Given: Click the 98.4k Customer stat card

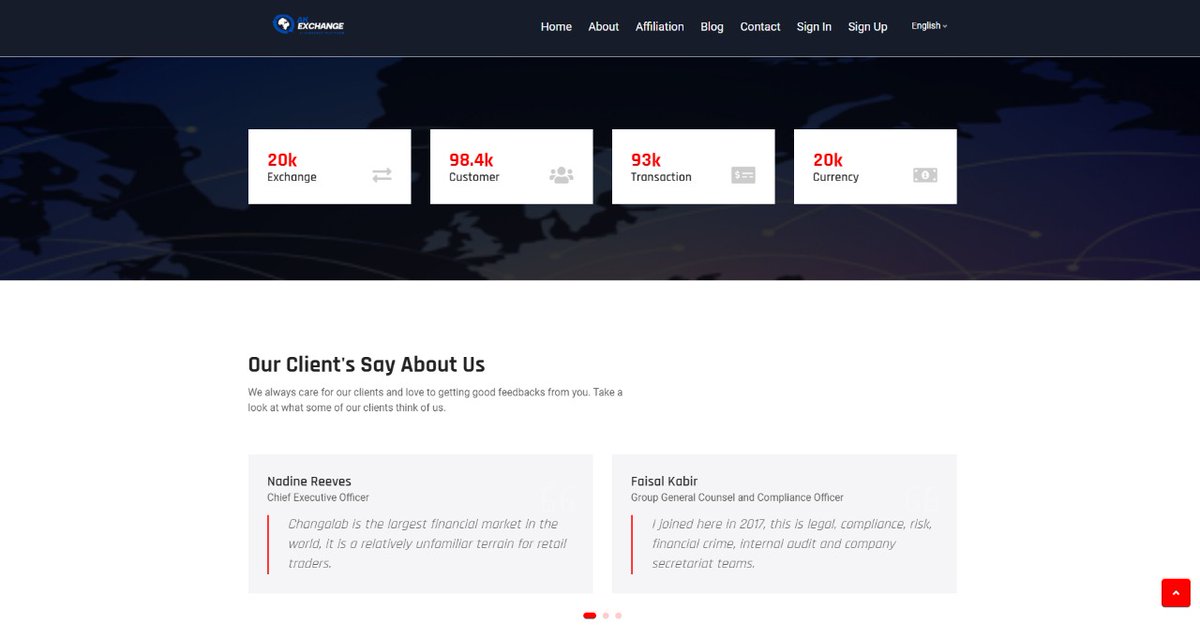Looking at the screenshot, I should 511,167.
